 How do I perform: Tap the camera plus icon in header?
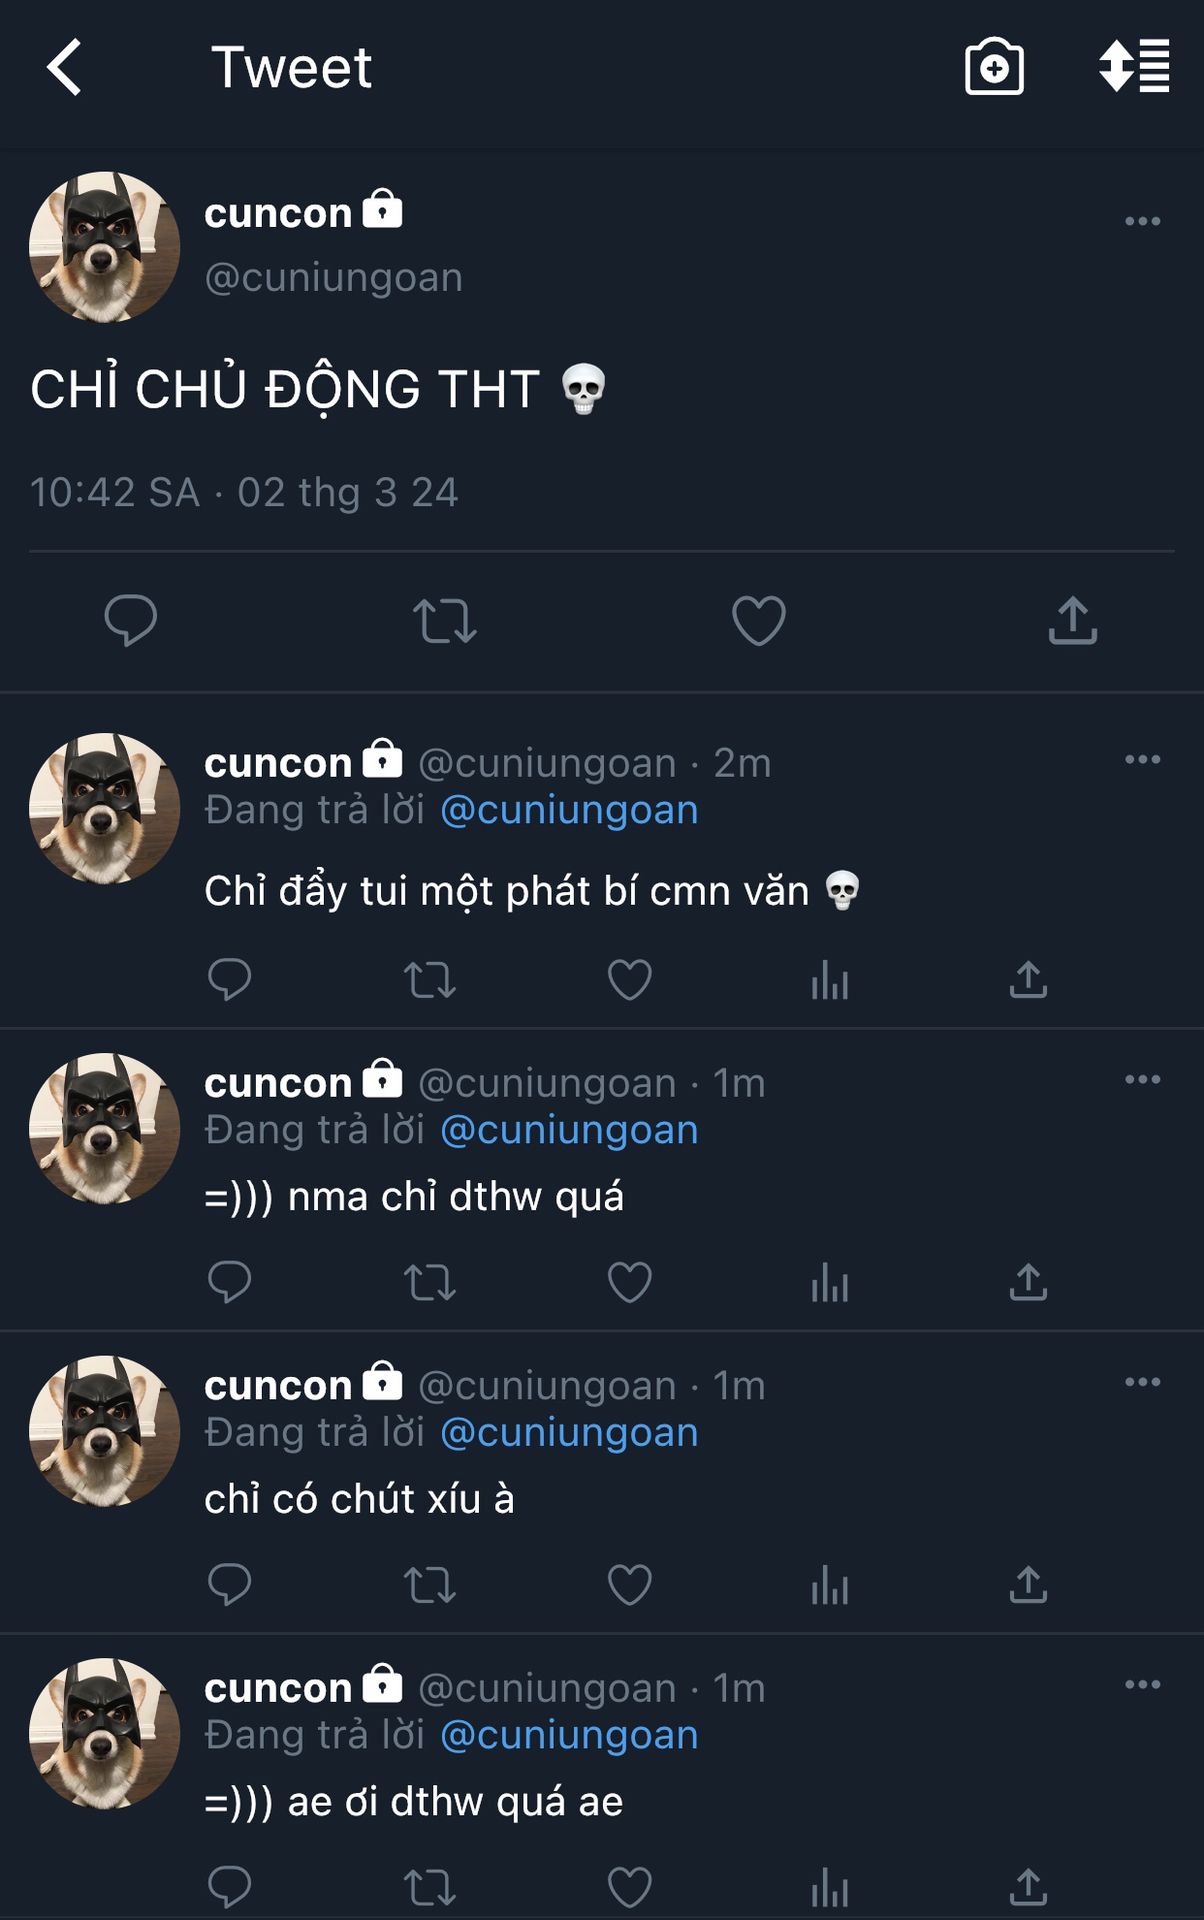[994, 67]
